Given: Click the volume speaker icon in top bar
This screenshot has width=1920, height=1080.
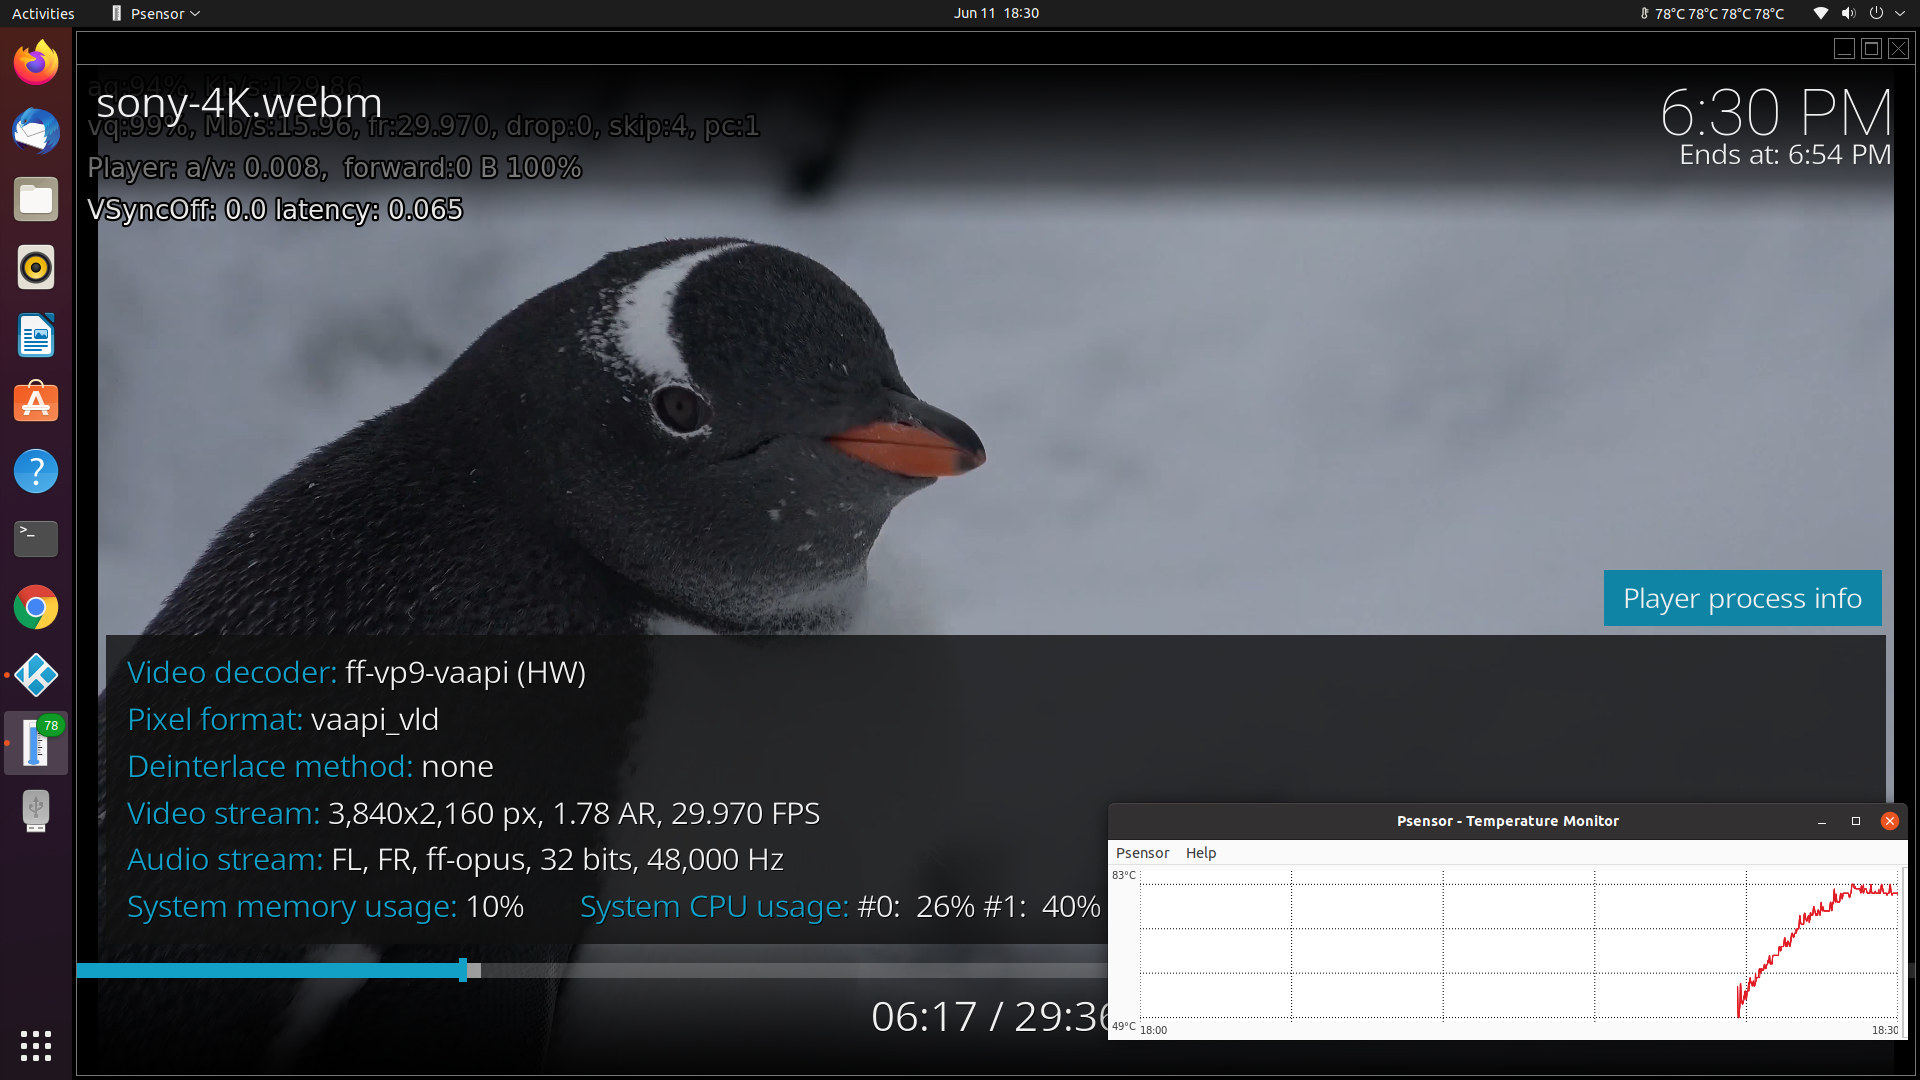Looking at the screenshot, I should [x=1849, y=13].
